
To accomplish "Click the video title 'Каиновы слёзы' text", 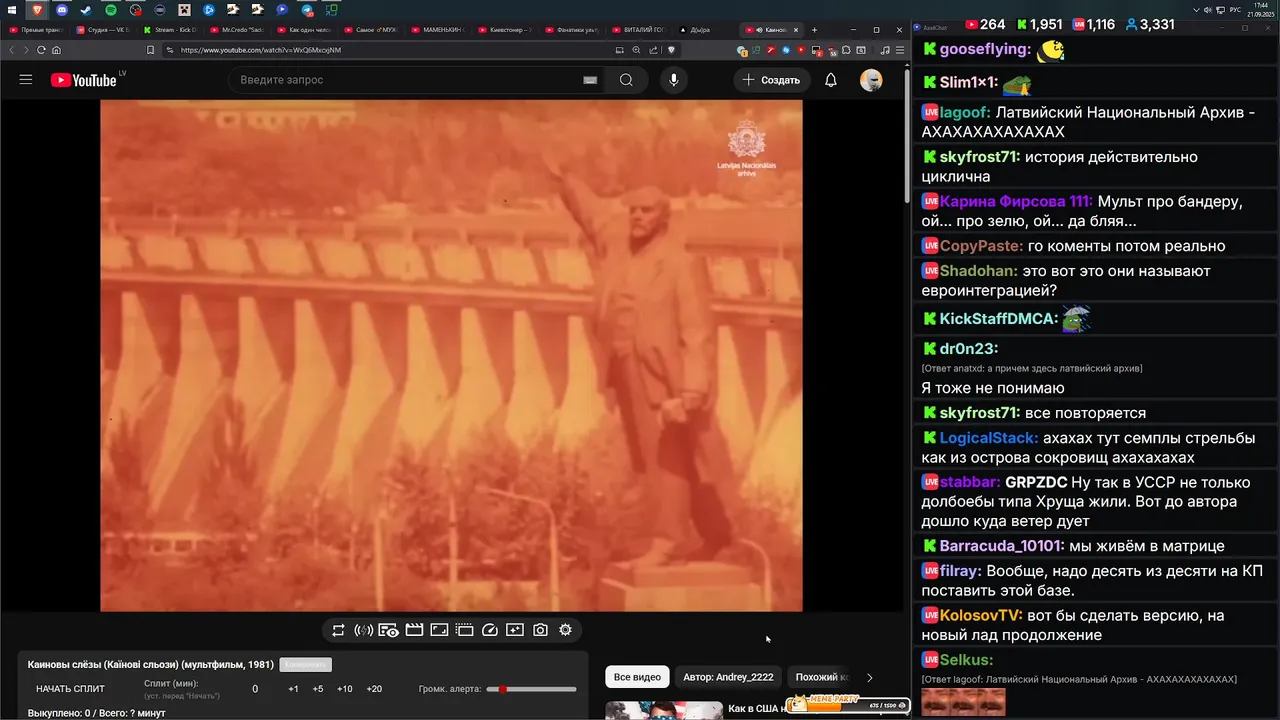I will [x=150, y=665].
